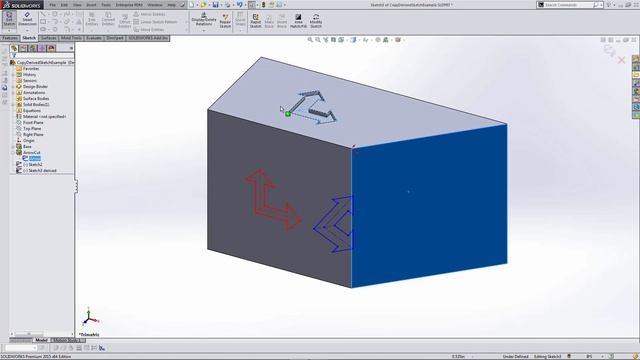Click Zoom to Fit in the view toolbar
This screenshot has height=360, width=640.
coord(310,40)
